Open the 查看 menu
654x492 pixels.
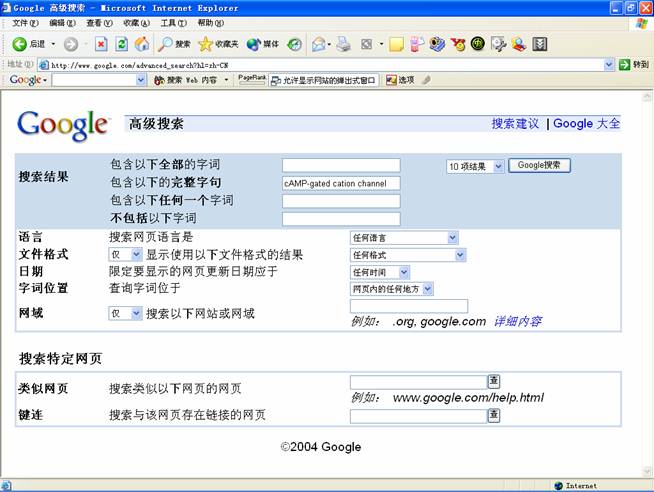(99, 23)
